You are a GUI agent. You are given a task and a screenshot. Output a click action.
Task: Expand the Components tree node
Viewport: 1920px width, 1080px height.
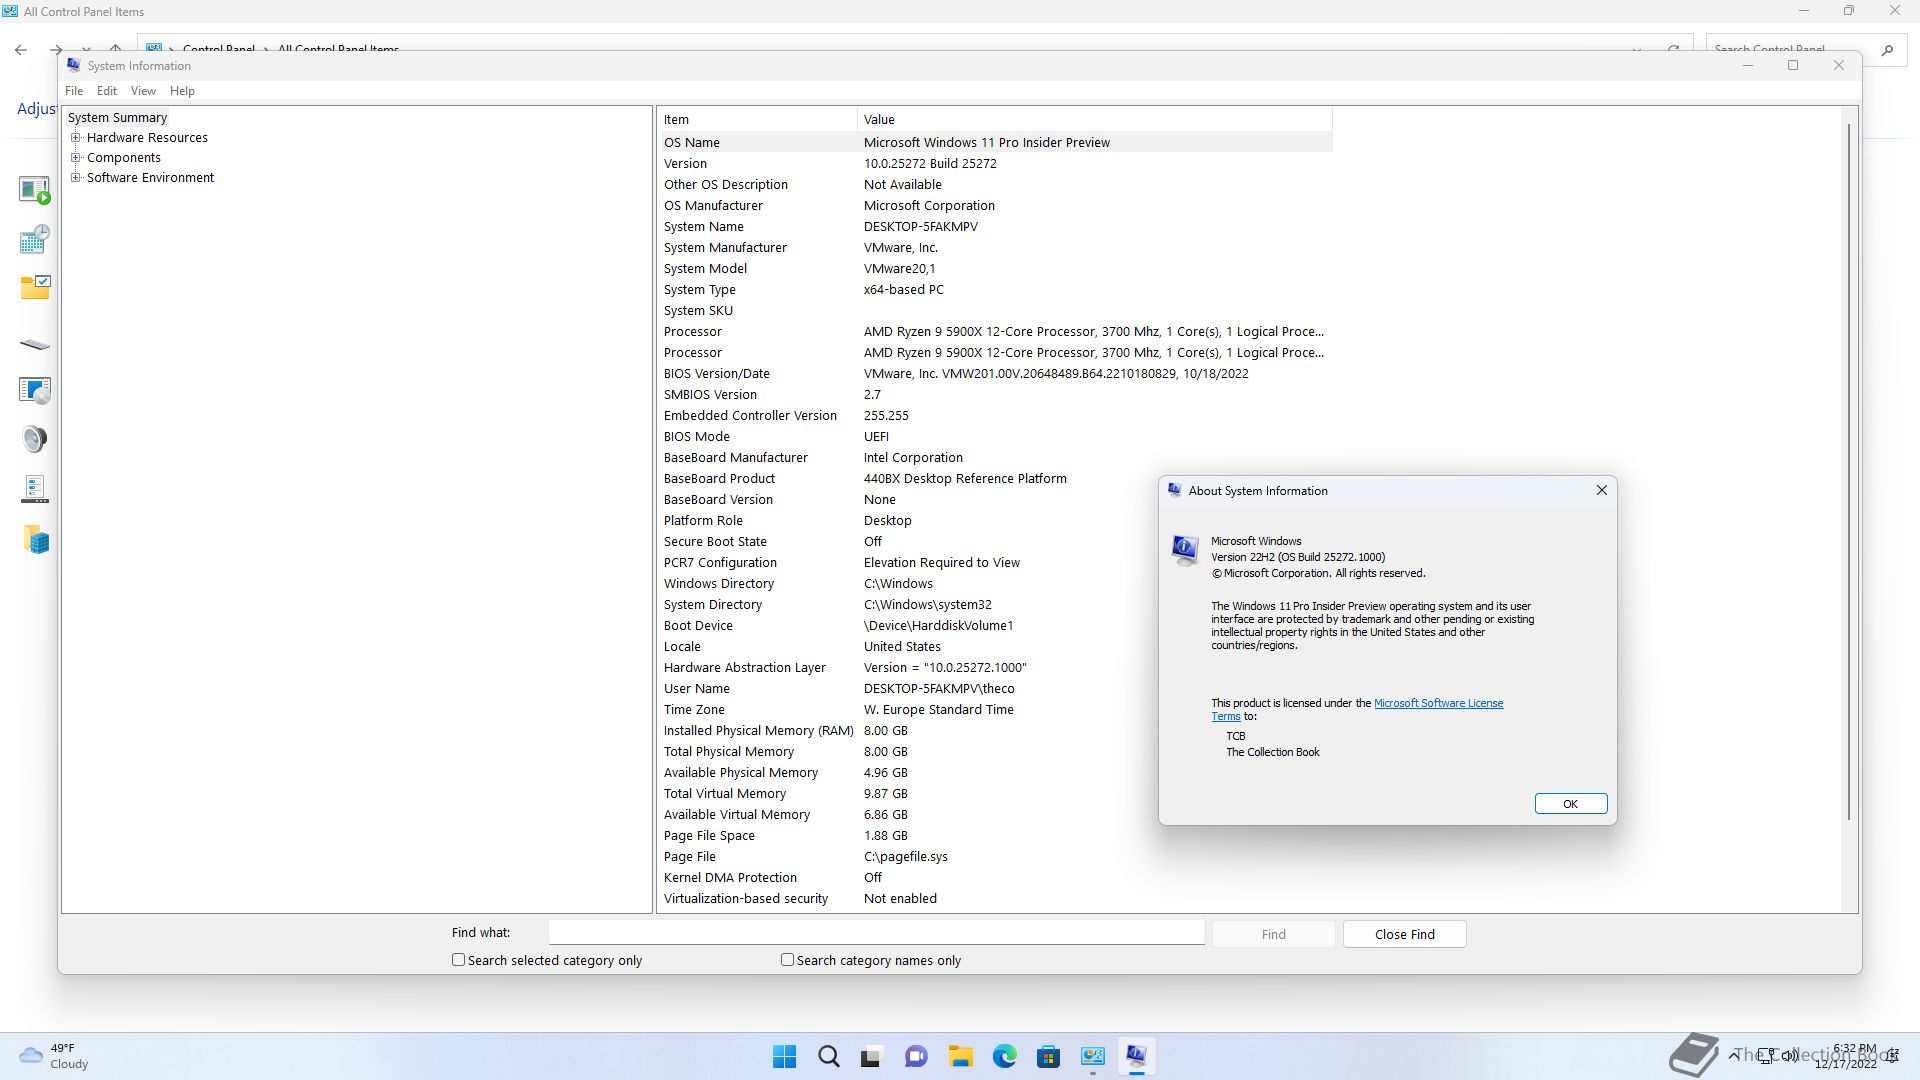[76, 158]
